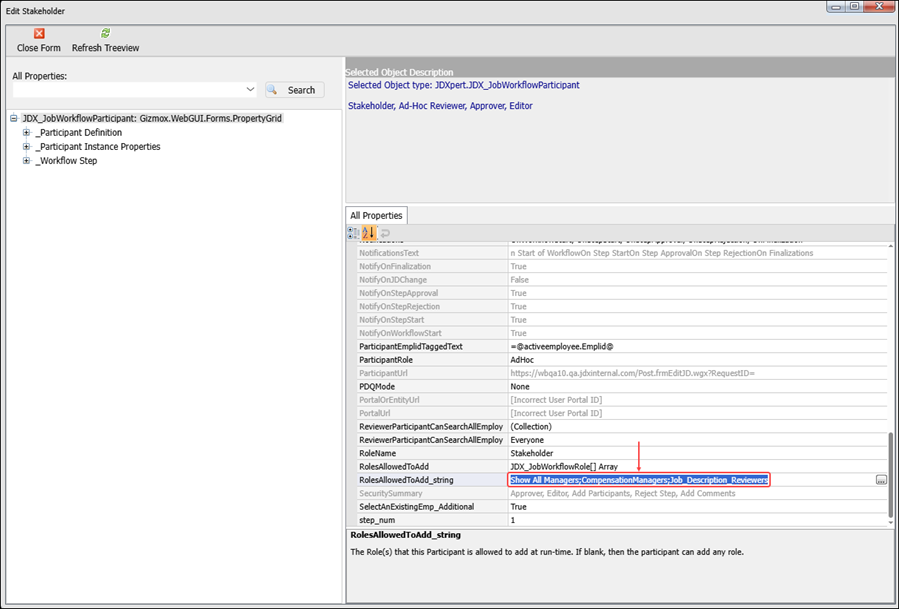900x609 pixels.
Task: Expand the _Workflow Step tree node
Action: 27,160
